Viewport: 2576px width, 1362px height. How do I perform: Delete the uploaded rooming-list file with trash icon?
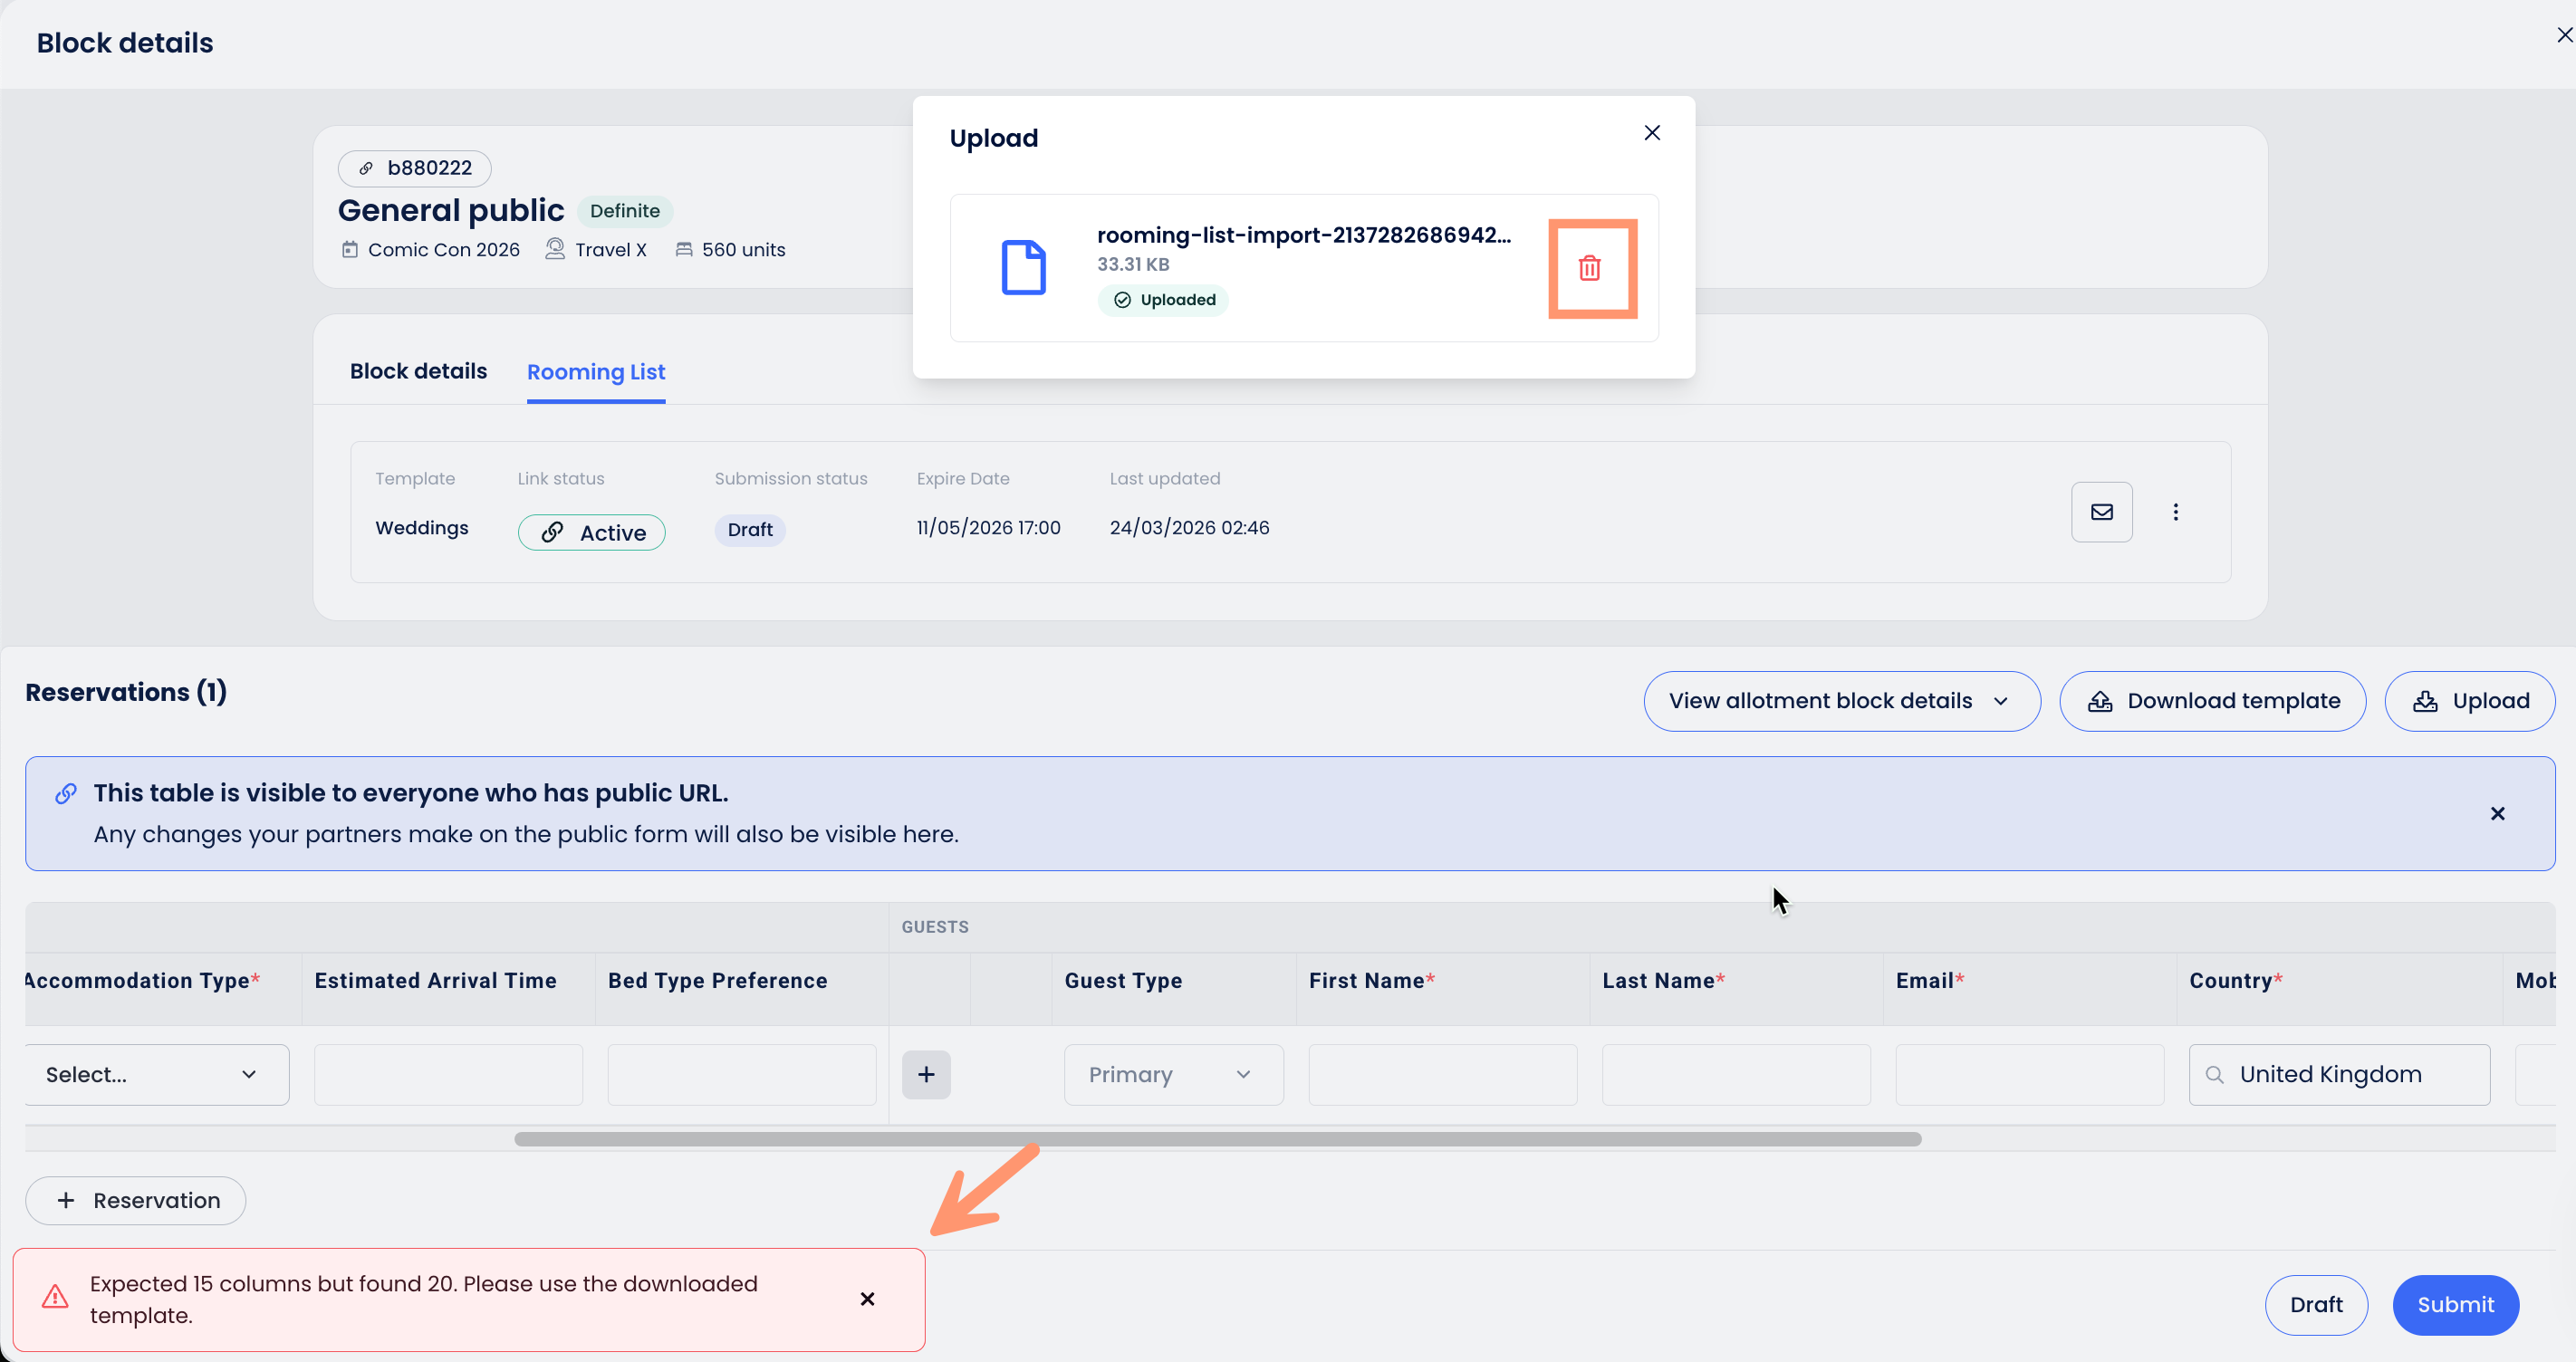(1589, 268)
